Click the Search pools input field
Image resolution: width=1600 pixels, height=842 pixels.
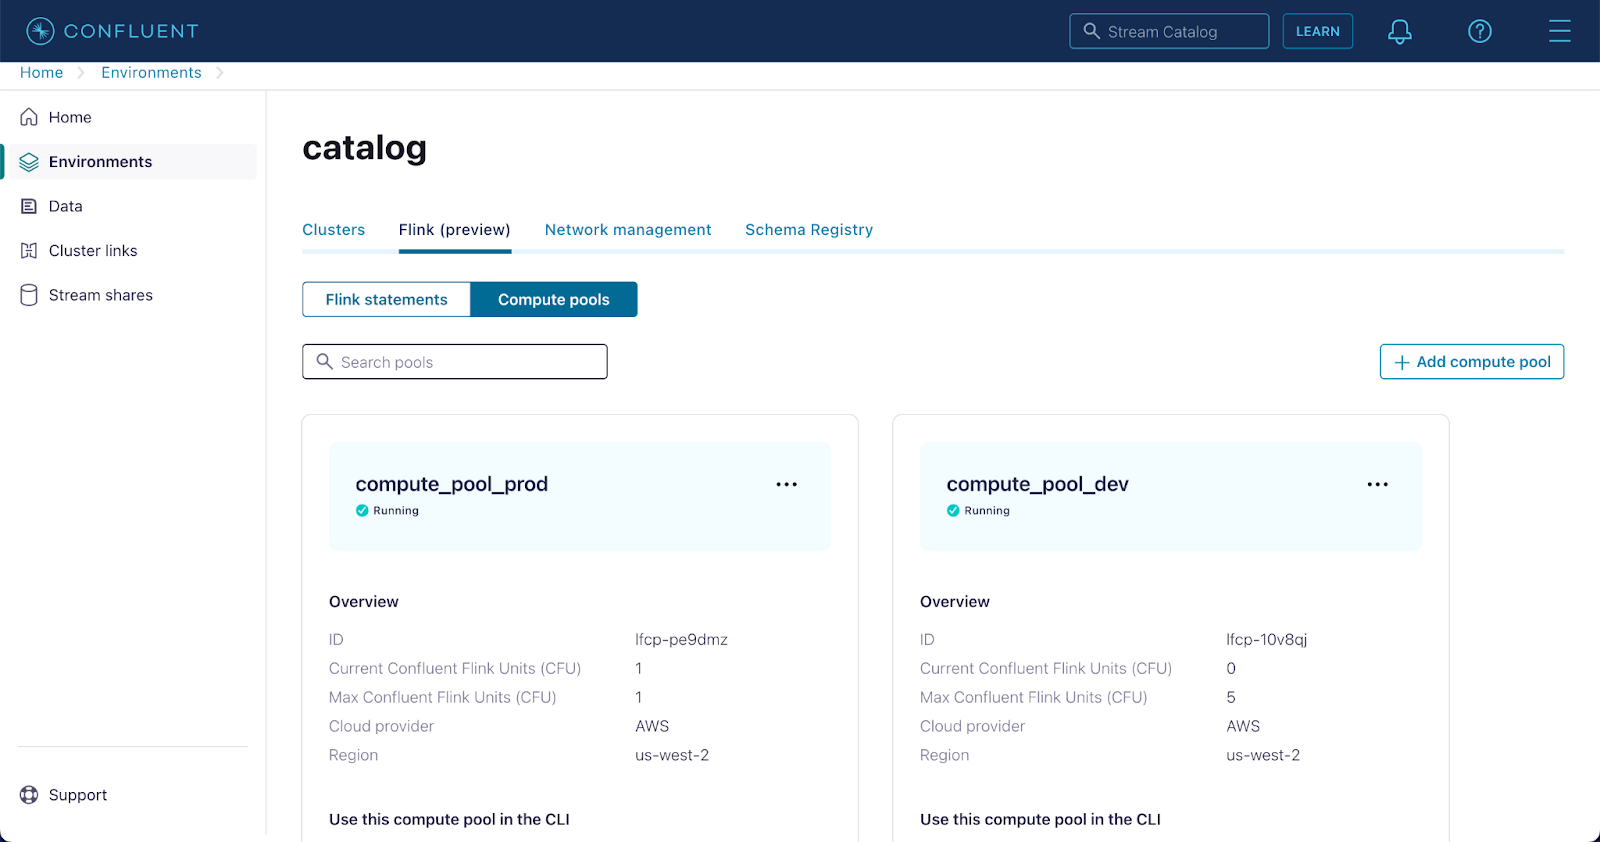(455, 362)
